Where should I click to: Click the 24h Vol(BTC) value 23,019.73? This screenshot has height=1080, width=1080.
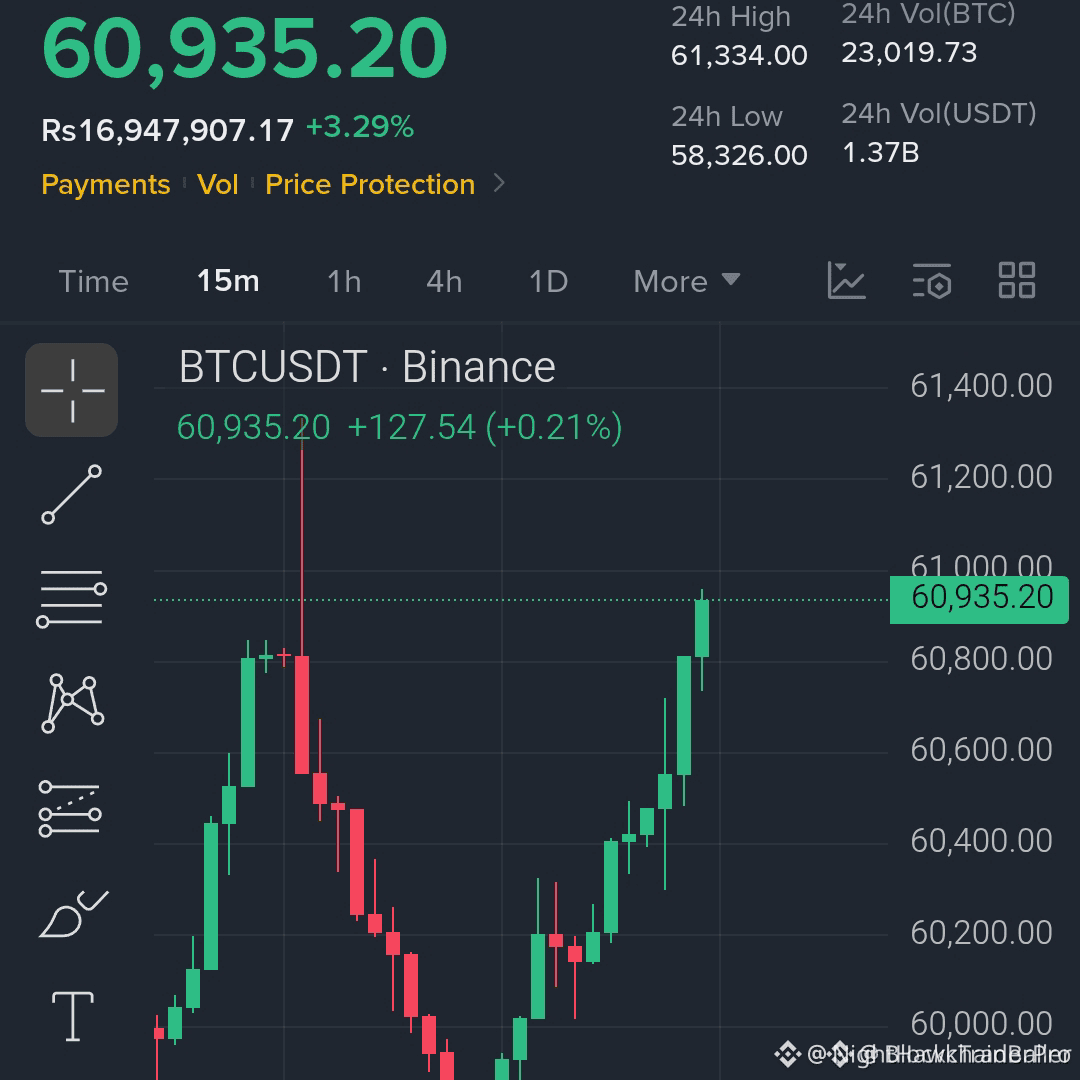[x=909, y=52]
